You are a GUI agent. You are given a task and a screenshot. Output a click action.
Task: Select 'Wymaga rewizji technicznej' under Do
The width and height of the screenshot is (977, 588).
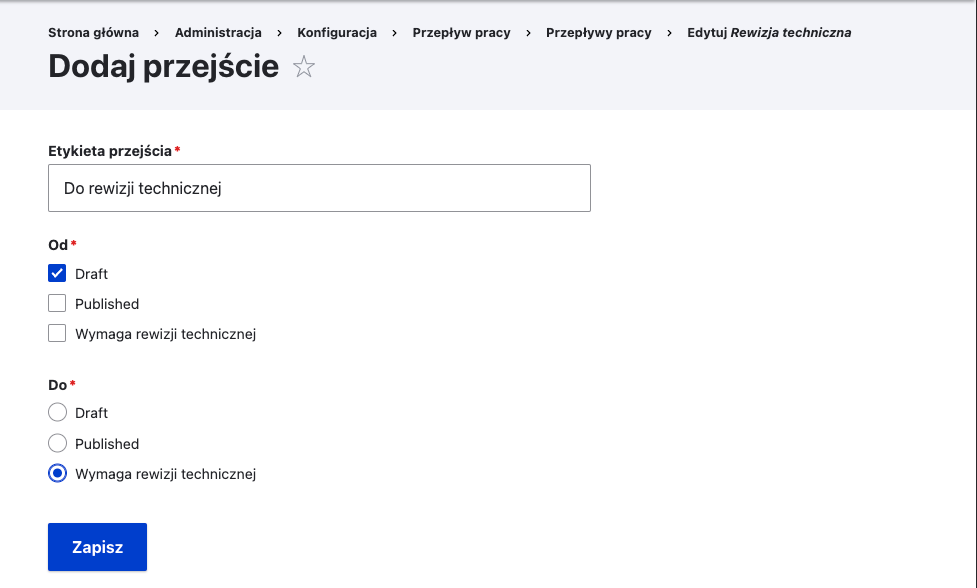coord(57,473)
